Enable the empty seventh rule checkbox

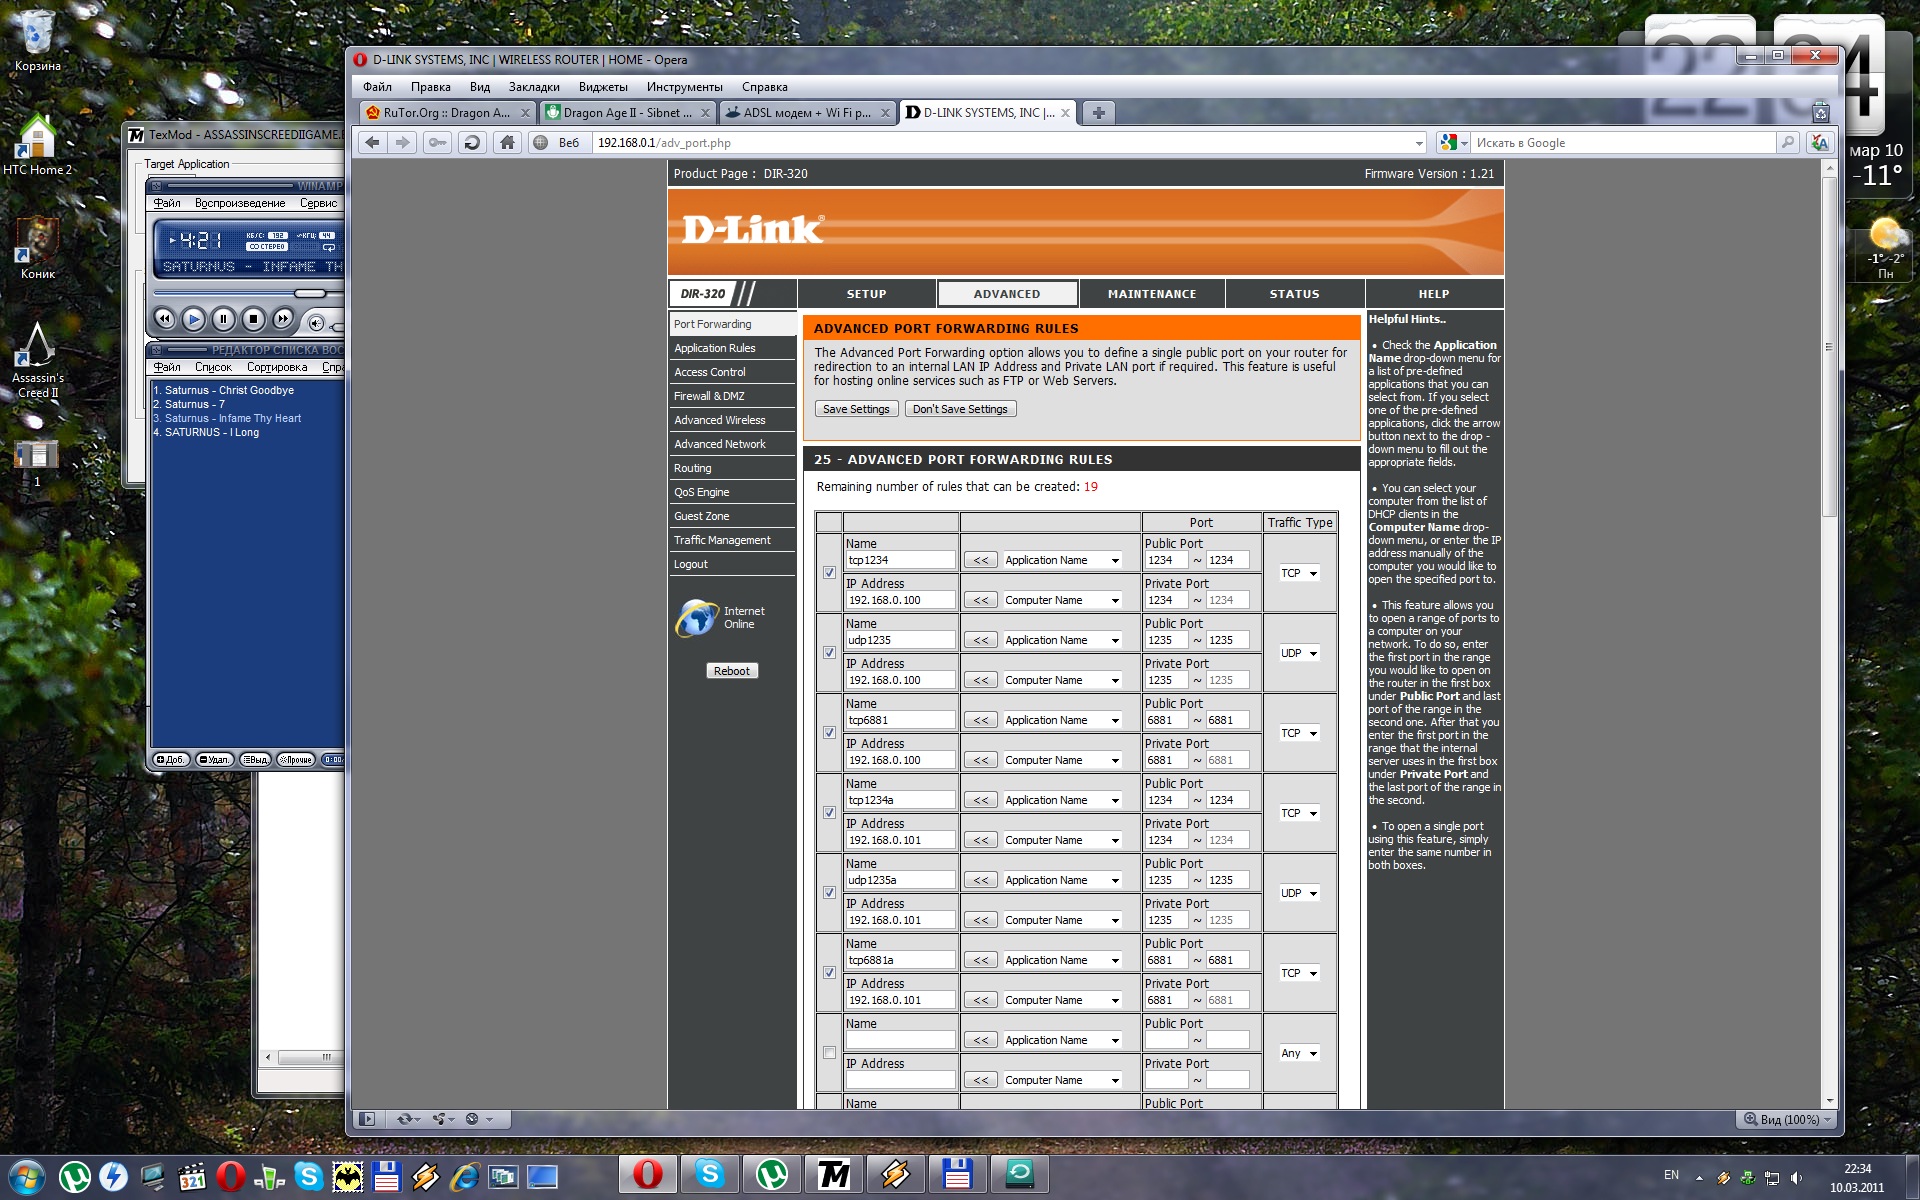pos(829,1053)
